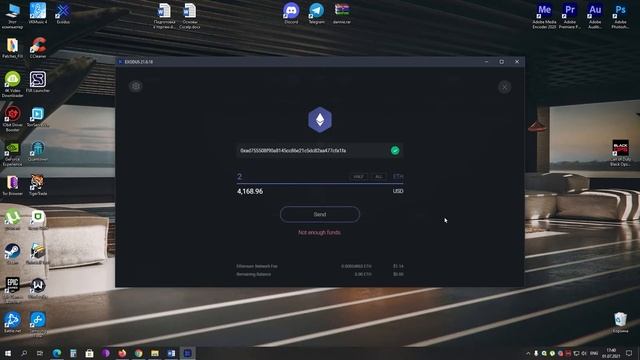This screenshot has width=640, height=360.
Task: Switch to Word in the taskbar
Action: (x=171, y=353)
